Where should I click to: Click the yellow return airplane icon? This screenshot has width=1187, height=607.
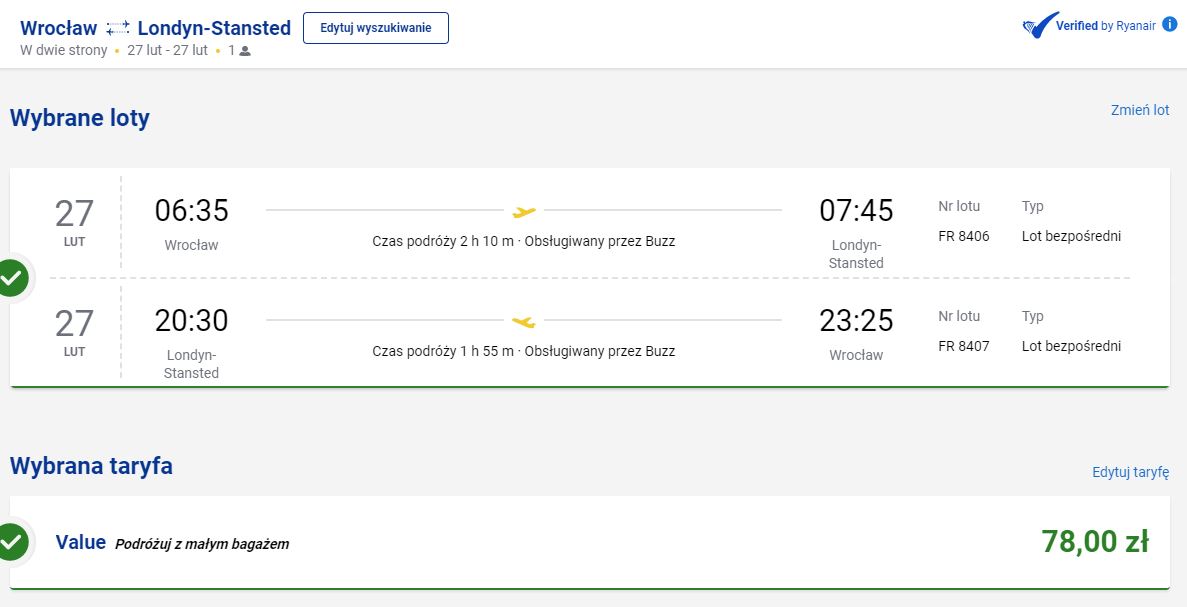click(524, 322)
